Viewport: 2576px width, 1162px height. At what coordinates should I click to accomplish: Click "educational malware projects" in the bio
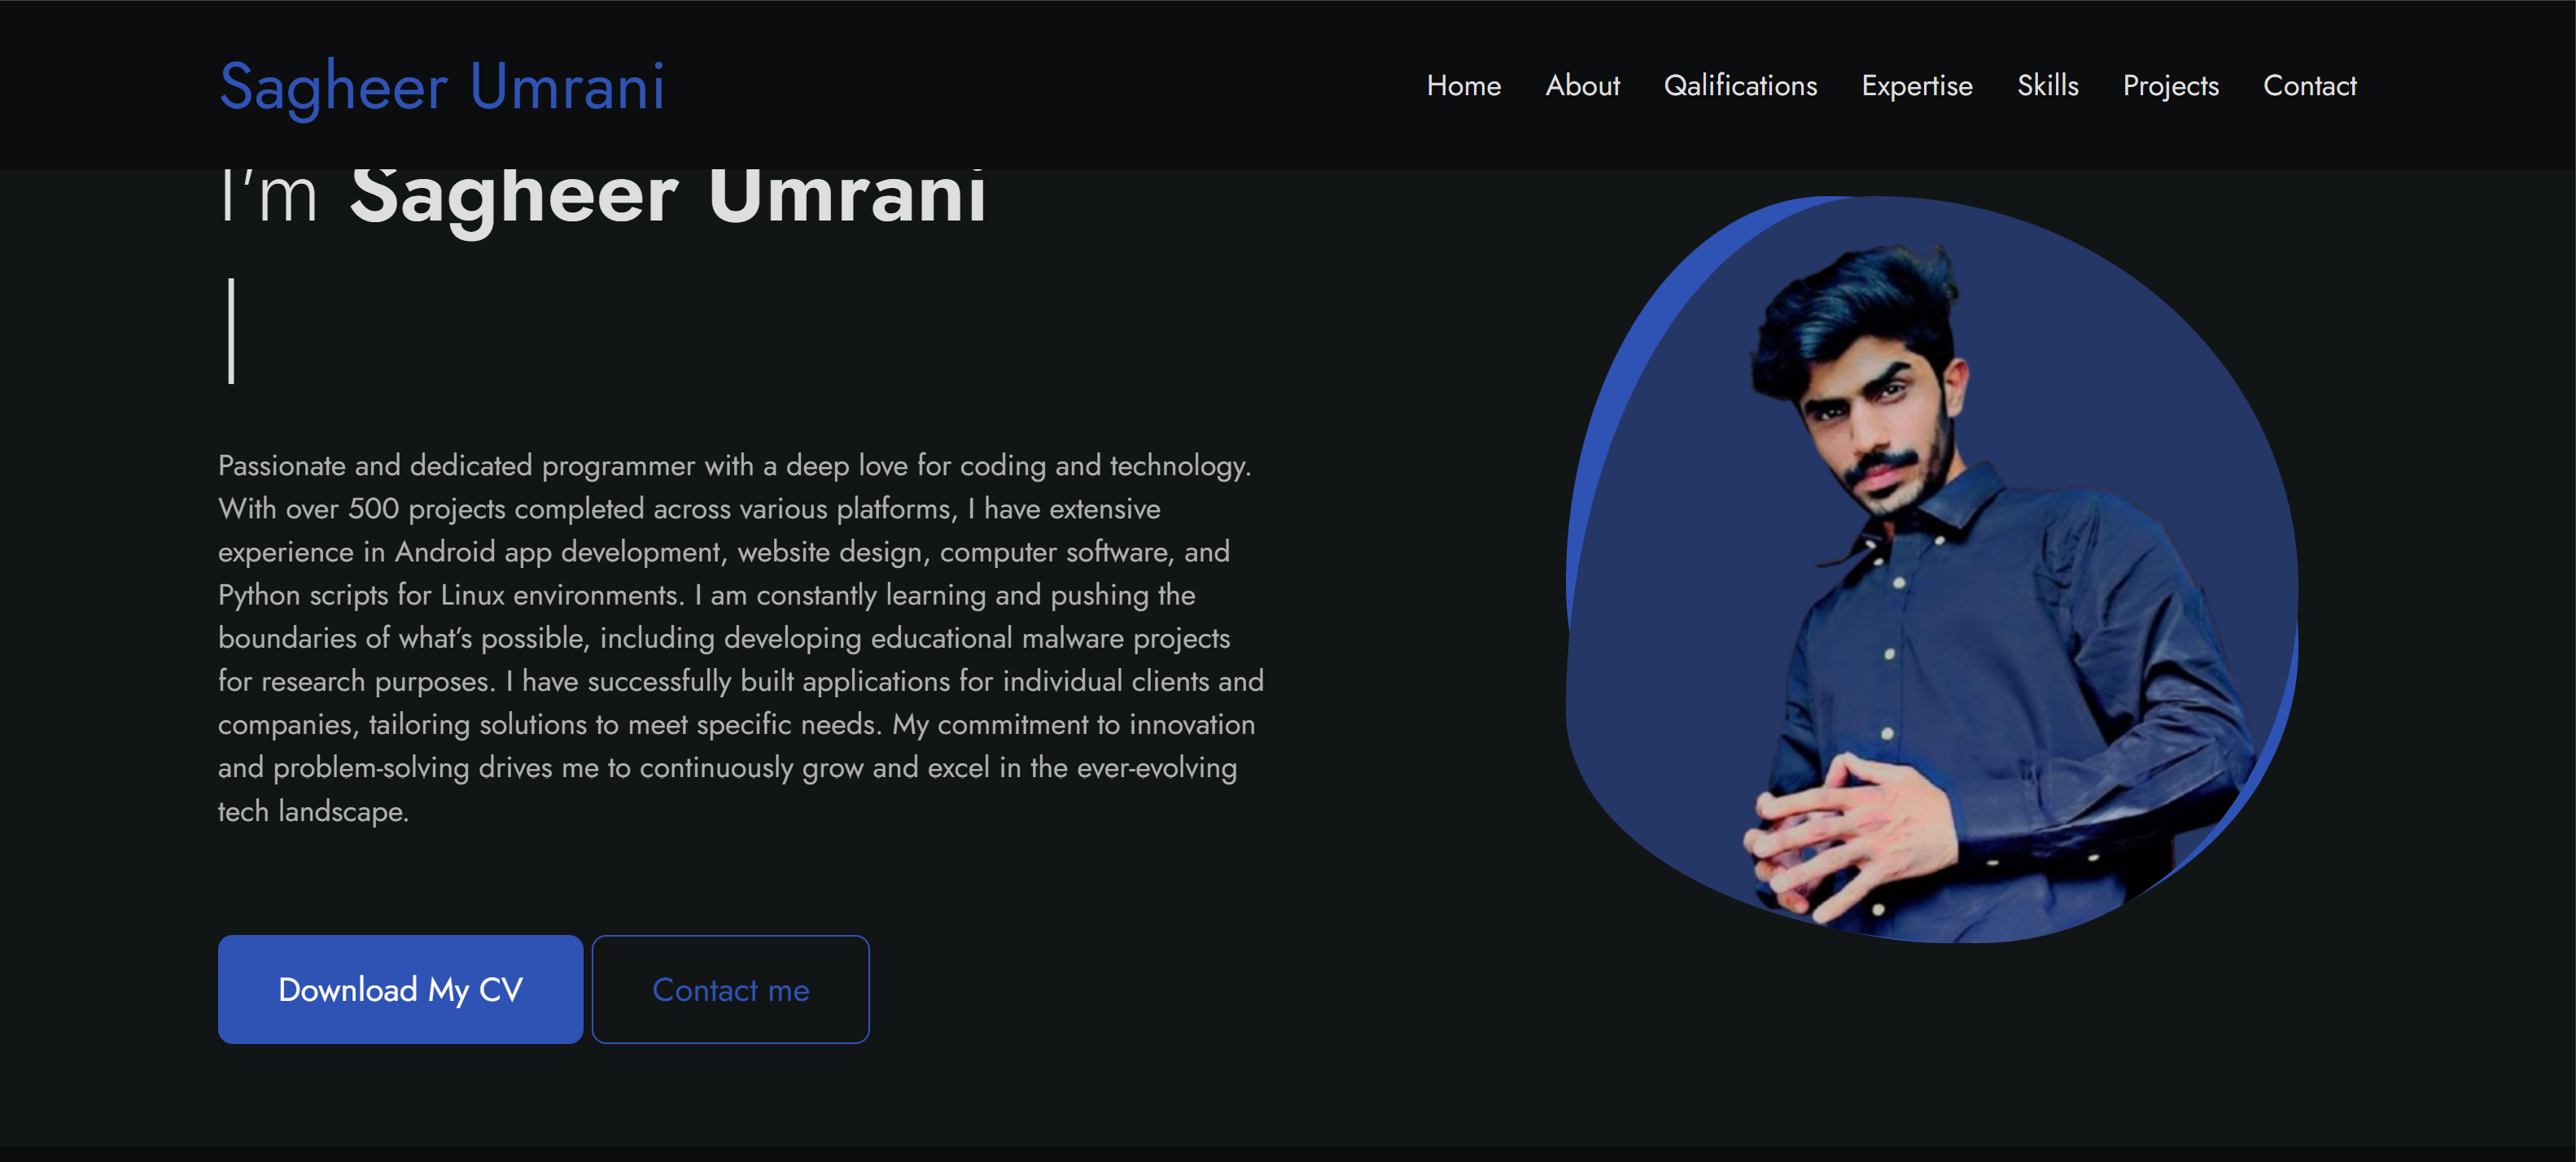point(1050,638)
